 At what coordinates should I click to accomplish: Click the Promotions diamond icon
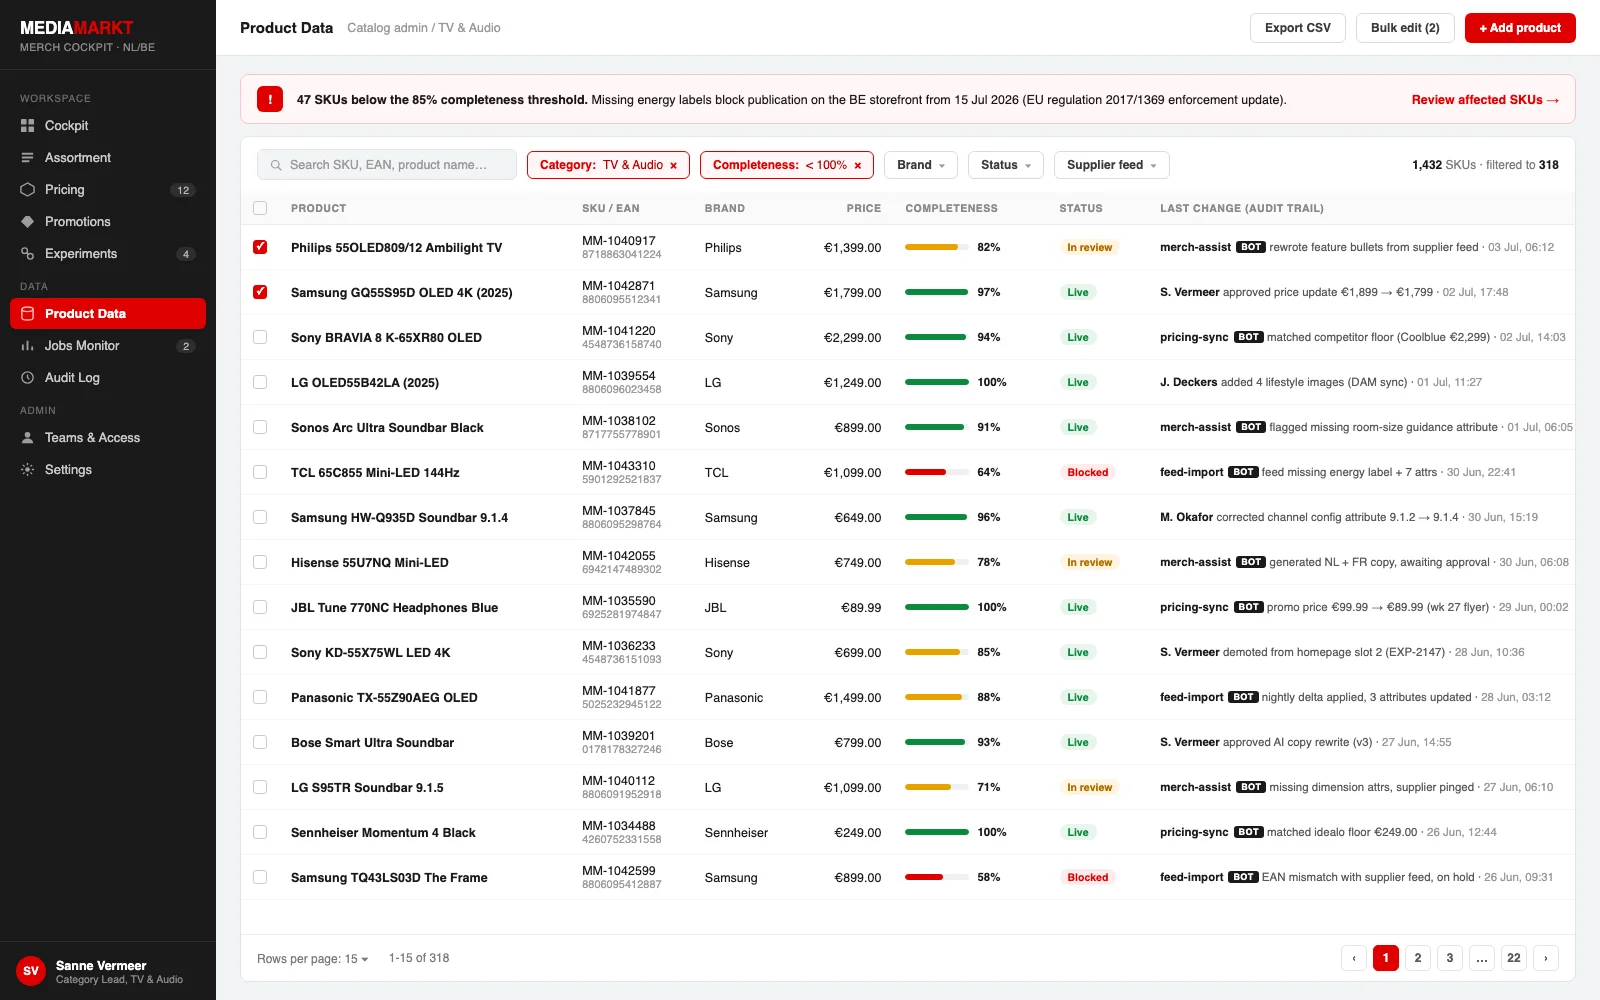click(x=28, y=222)
